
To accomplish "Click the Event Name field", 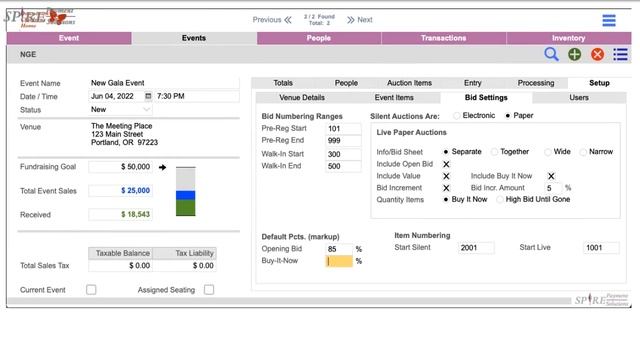I will pyautogui.click(x=164, y=83).
